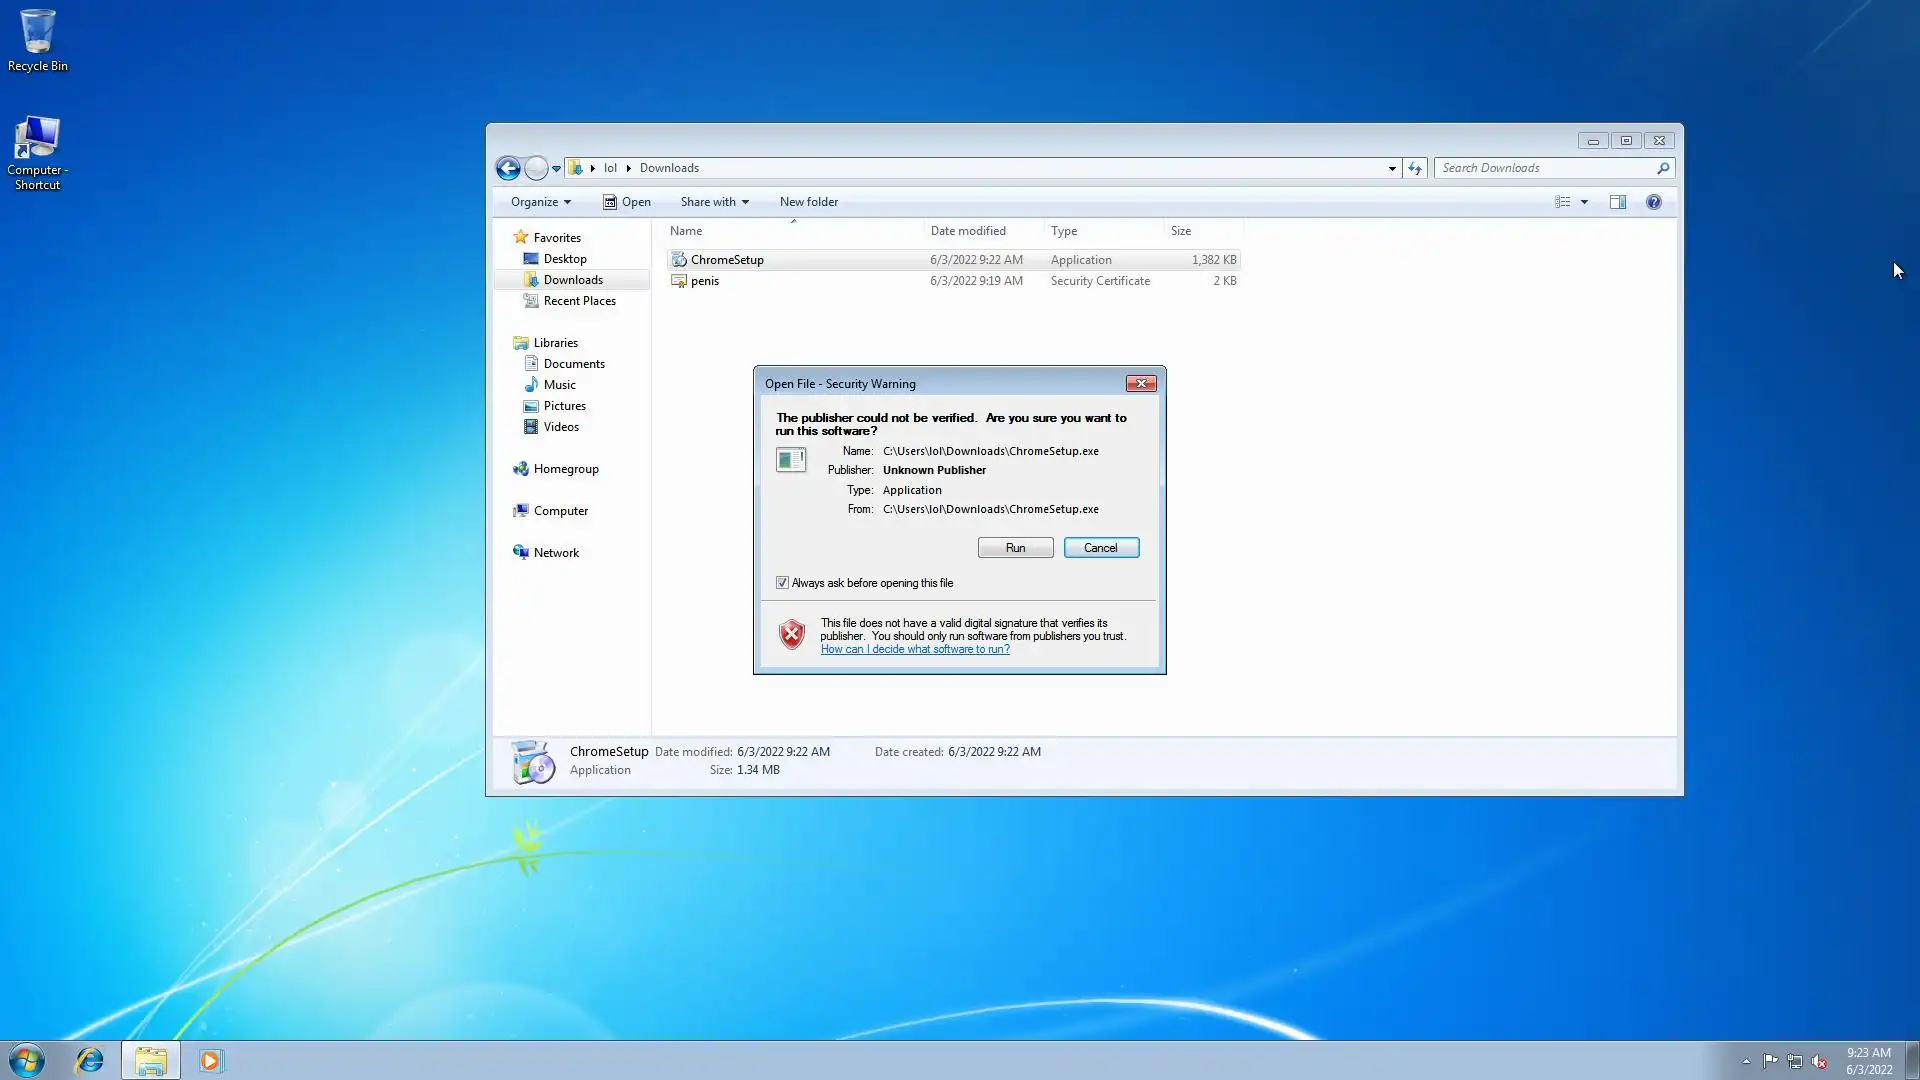Open Internet Explorer from the taskbar
This screenshot has width=1920, height=1080.
(89, 1060)
